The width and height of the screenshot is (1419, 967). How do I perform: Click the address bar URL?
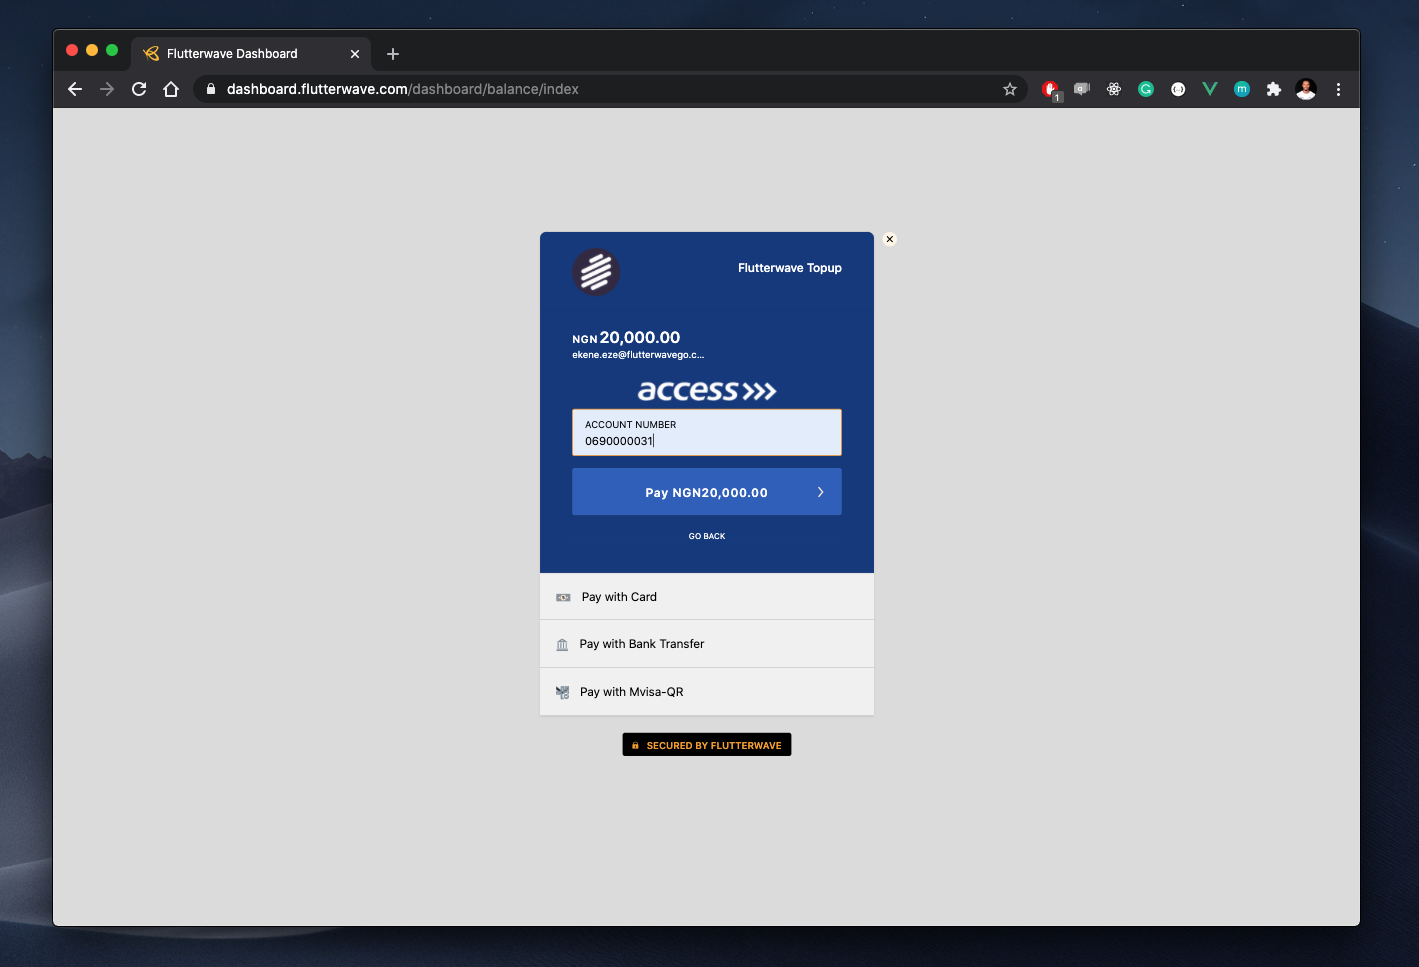[403, 89]
